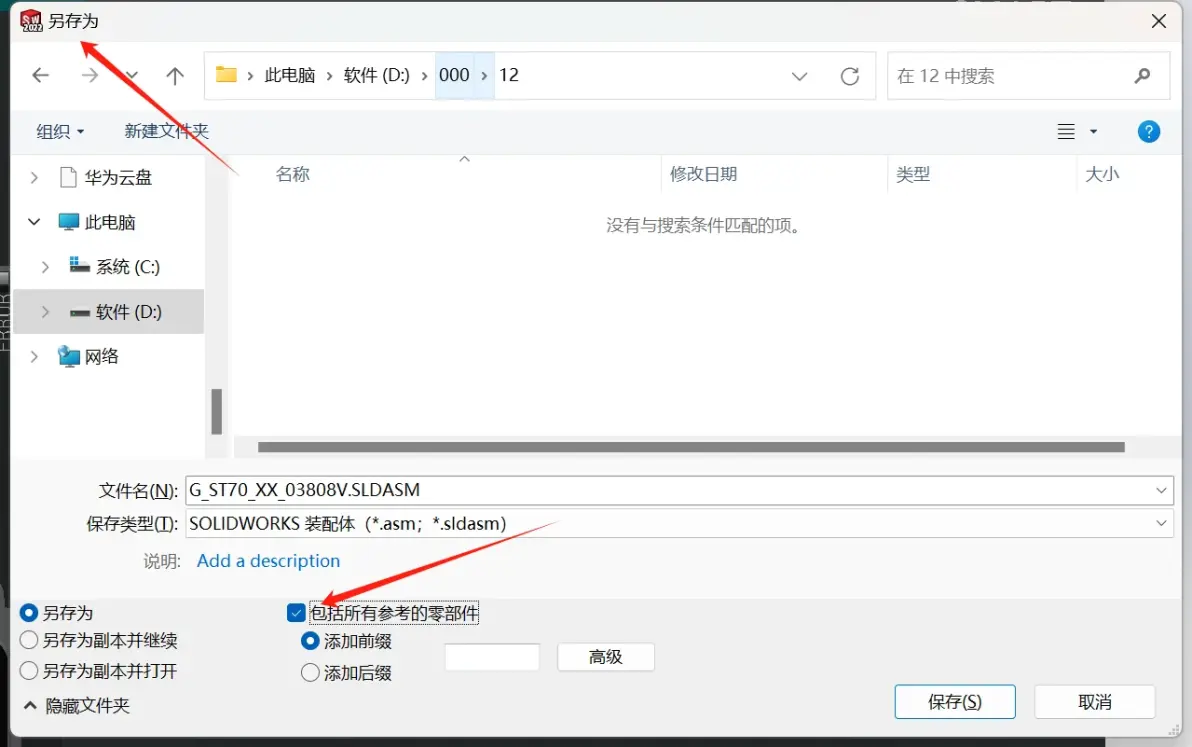This screenshot has width=1192, height=747.
Task: Create folder with 新建文件夹
Action: 166,131
